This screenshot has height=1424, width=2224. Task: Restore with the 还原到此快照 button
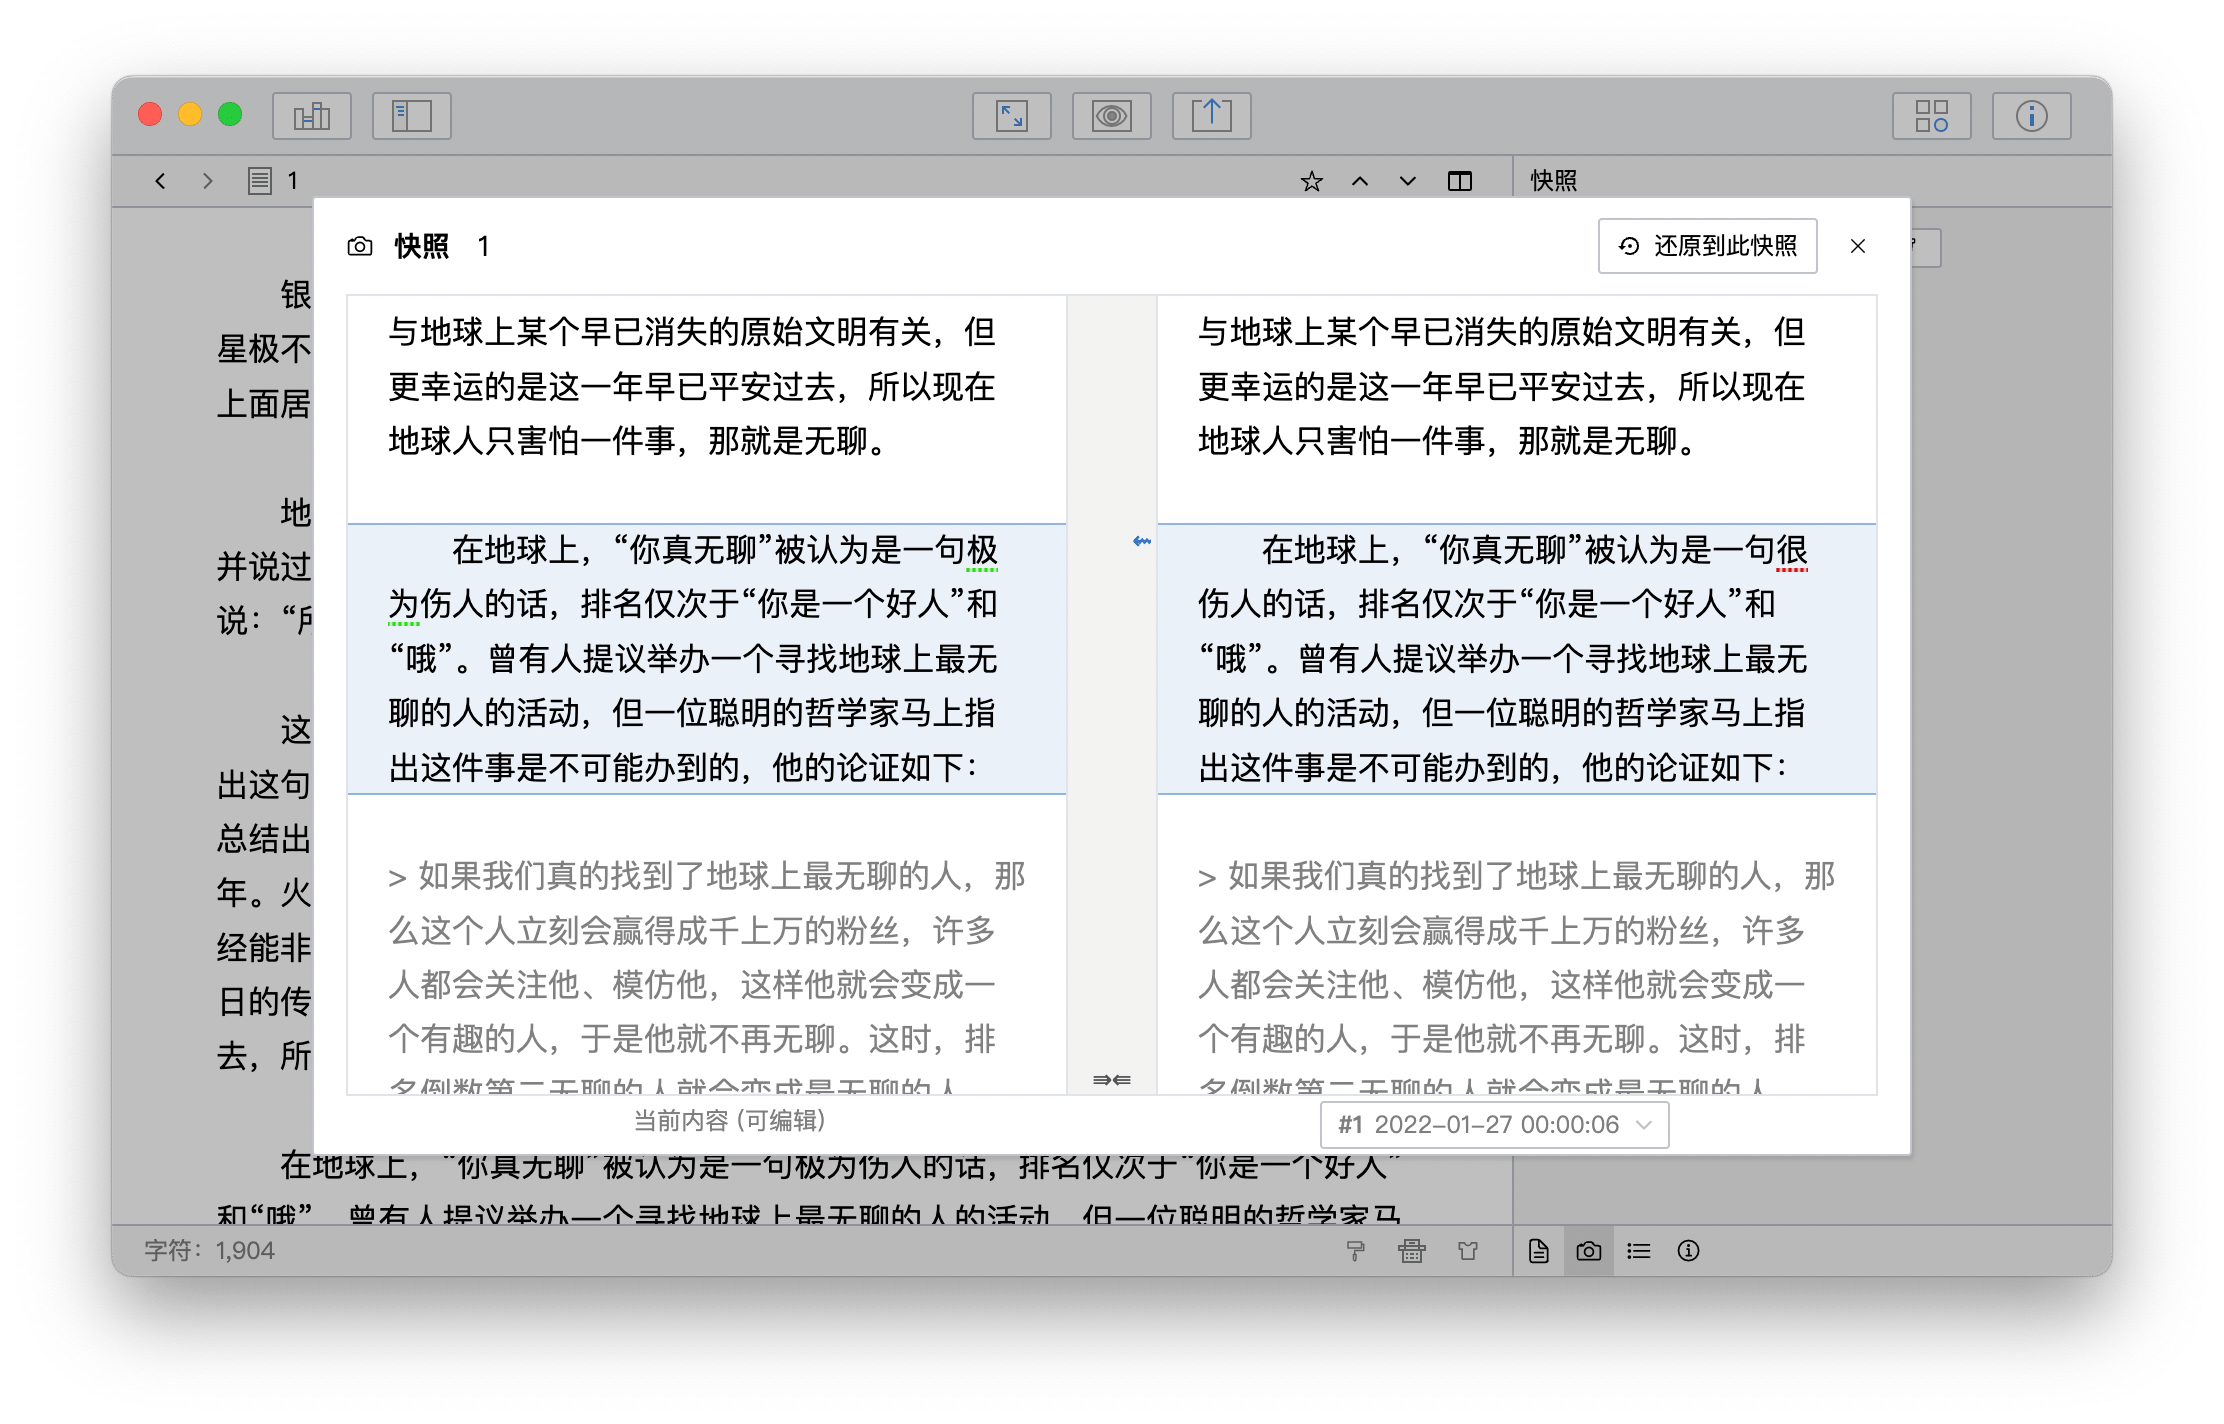pyautogui.click(x=1708, y=246)
